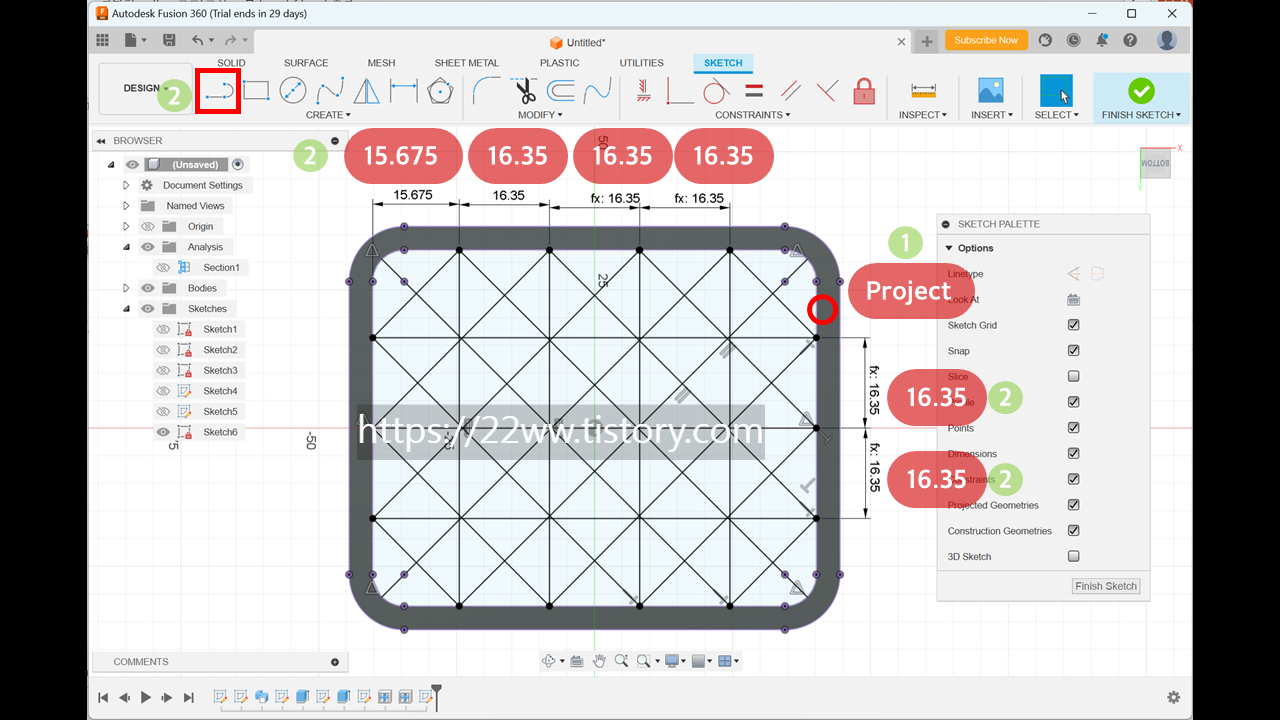The width and height of the screenshot is (1280, 720).
Task: Switch to the SHEET METAL tab
Action: [466, 63]
